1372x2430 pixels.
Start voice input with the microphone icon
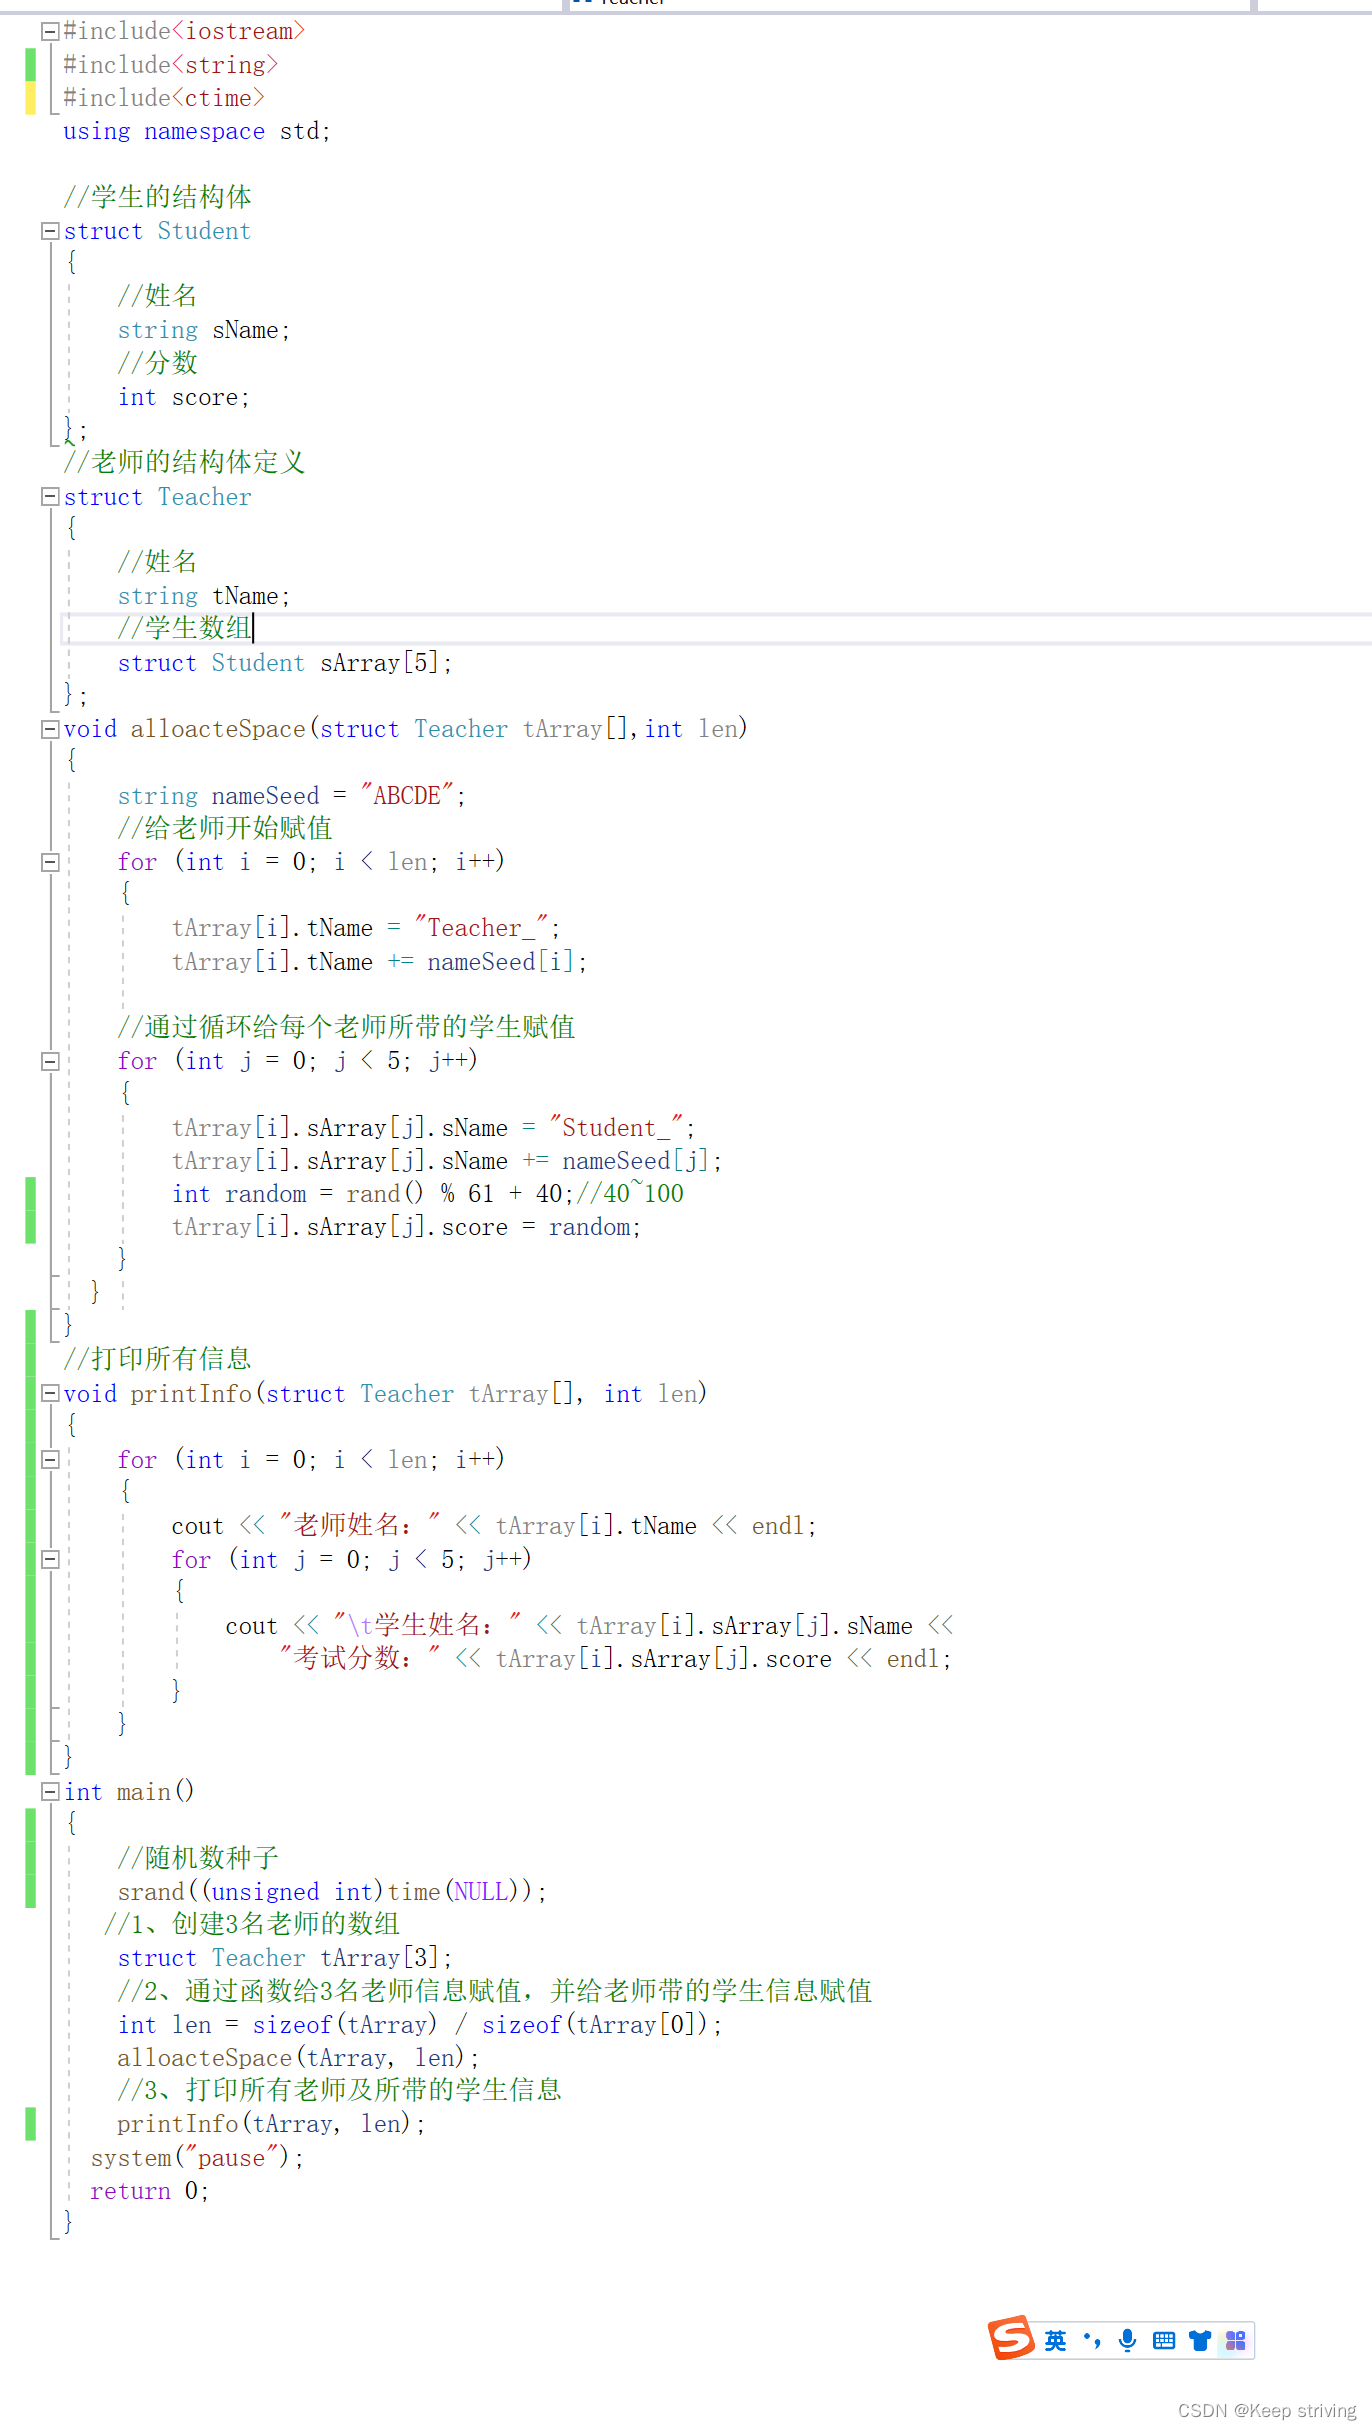1127,2340
